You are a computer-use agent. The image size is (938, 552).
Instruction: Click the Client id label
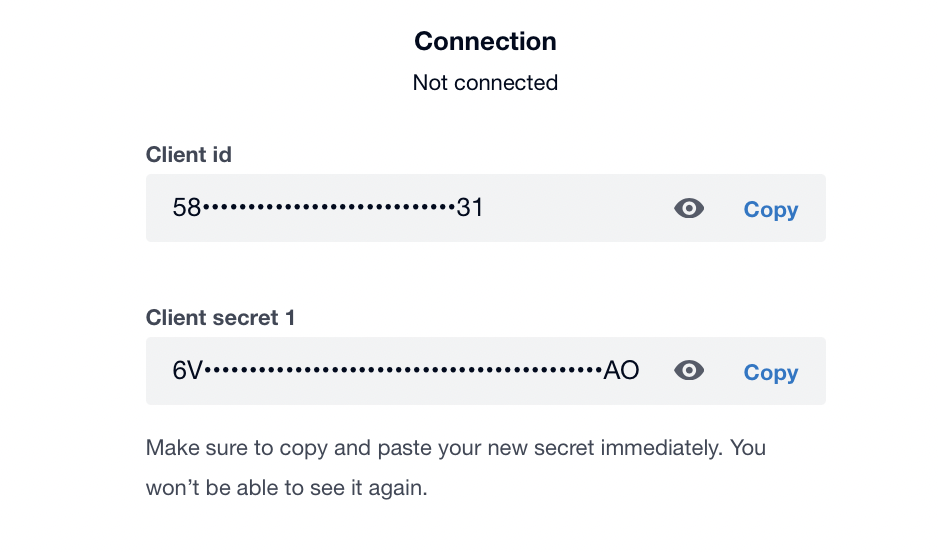(189, 155)
